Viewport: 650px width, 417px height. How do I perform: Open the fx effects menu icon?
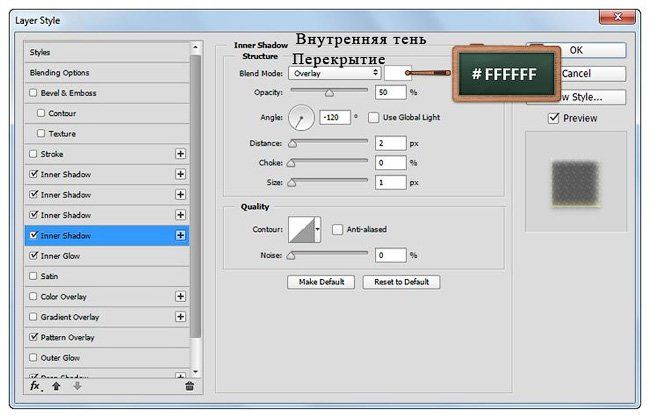[x=34, y=385]
